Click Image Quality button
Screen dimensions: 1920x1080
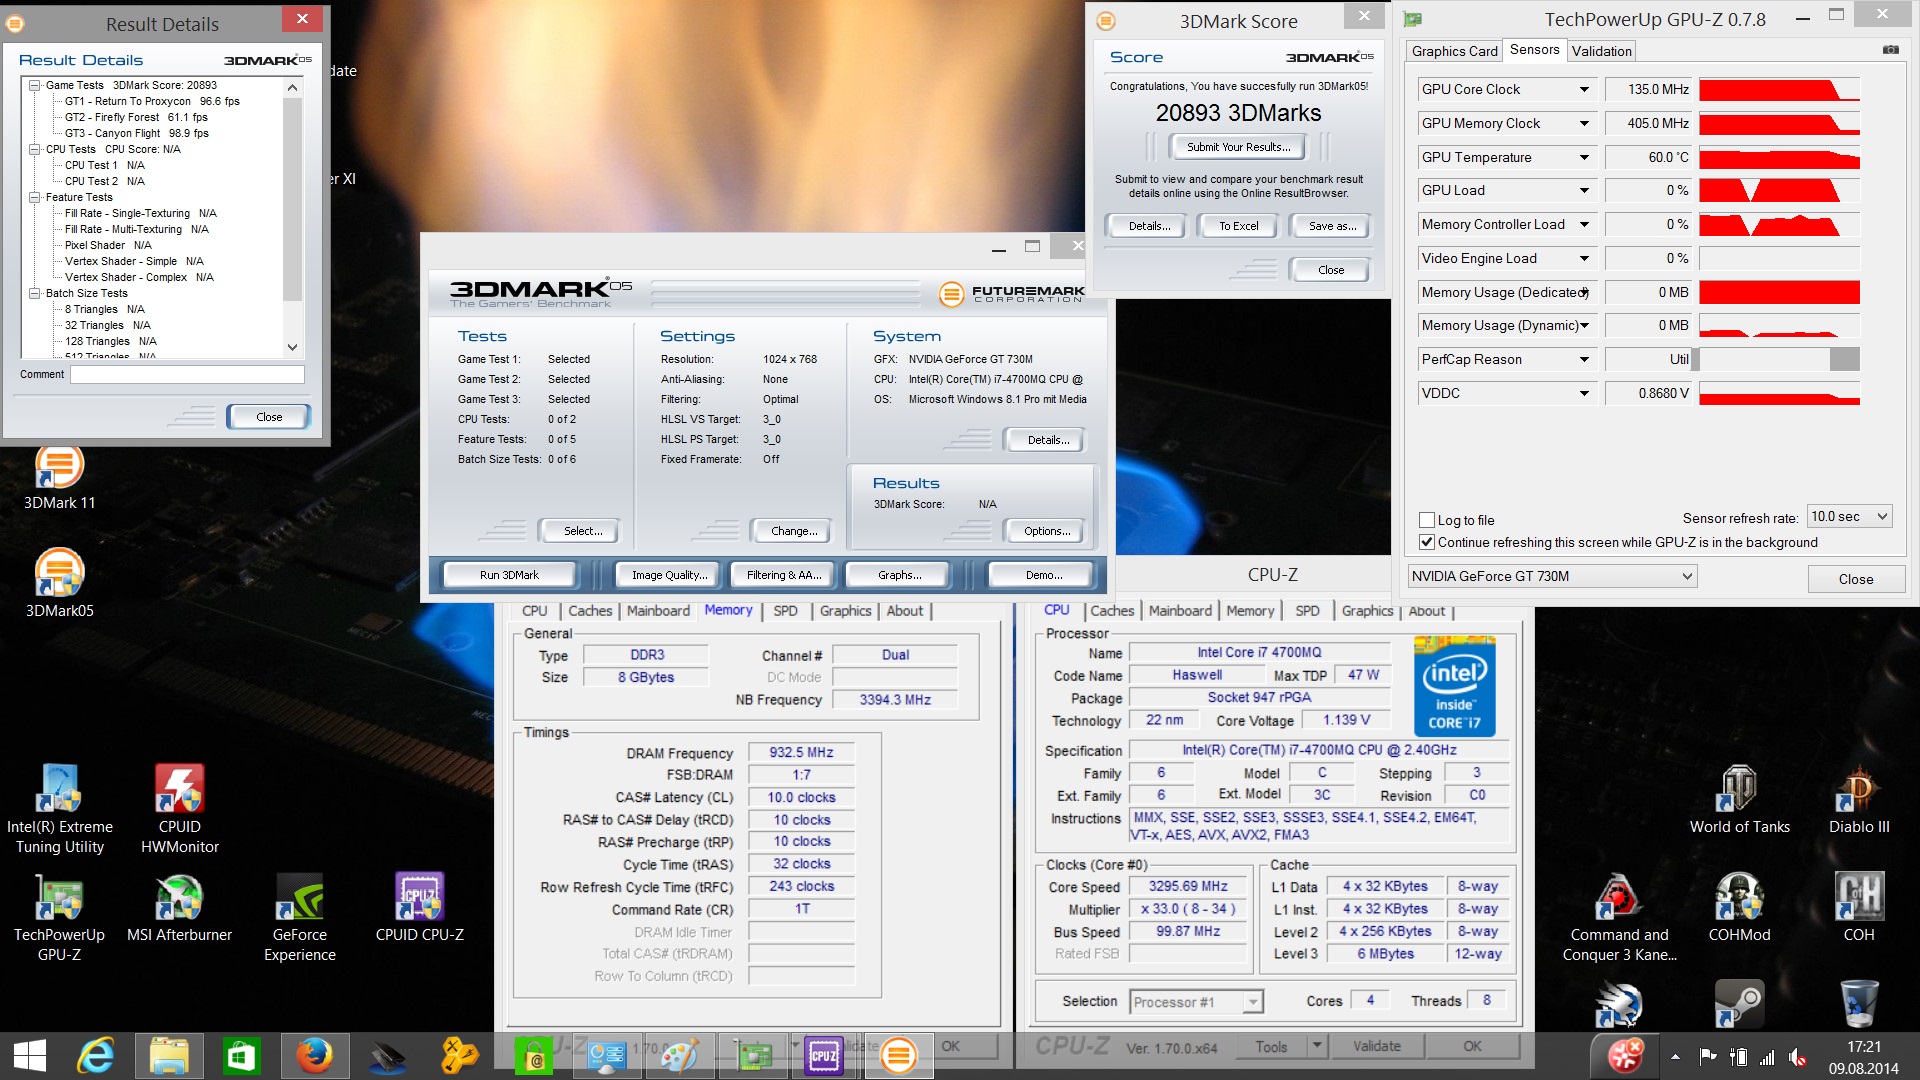coord(669,575)
